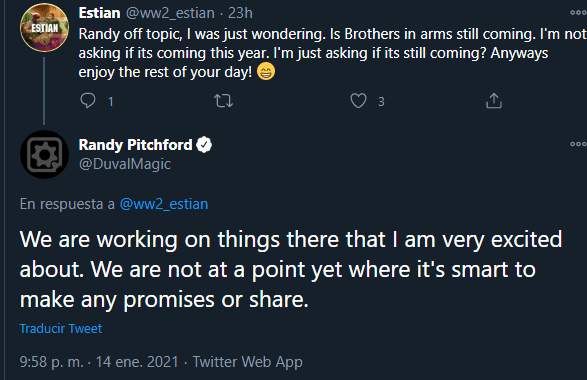
Task: Open the @ww2_estian mention in the reply line
Action: pos(164,204)
